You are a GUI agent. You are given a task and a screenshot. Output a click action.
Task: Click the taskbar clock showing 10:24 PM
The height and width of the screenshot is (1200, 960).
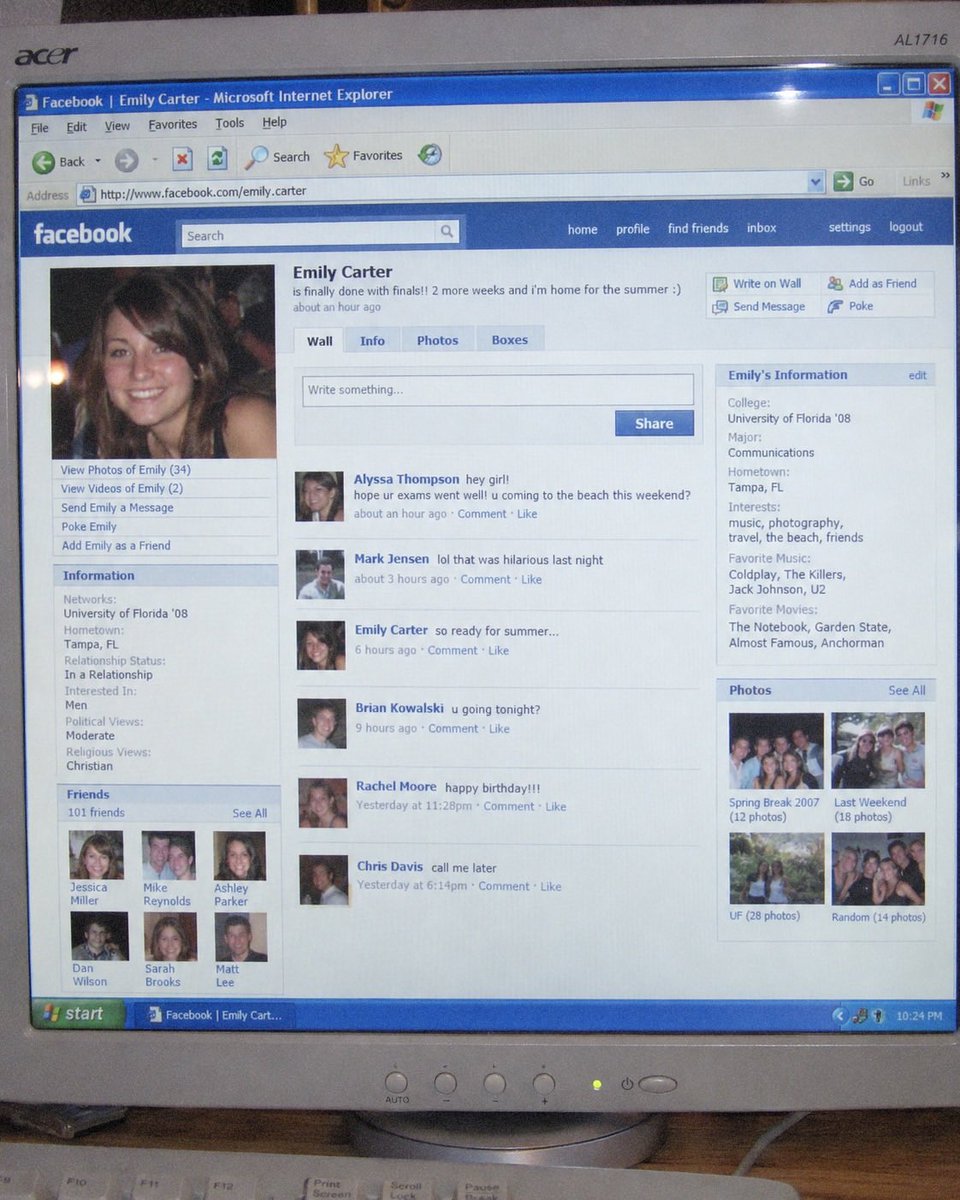click(x=919, y=1016)
